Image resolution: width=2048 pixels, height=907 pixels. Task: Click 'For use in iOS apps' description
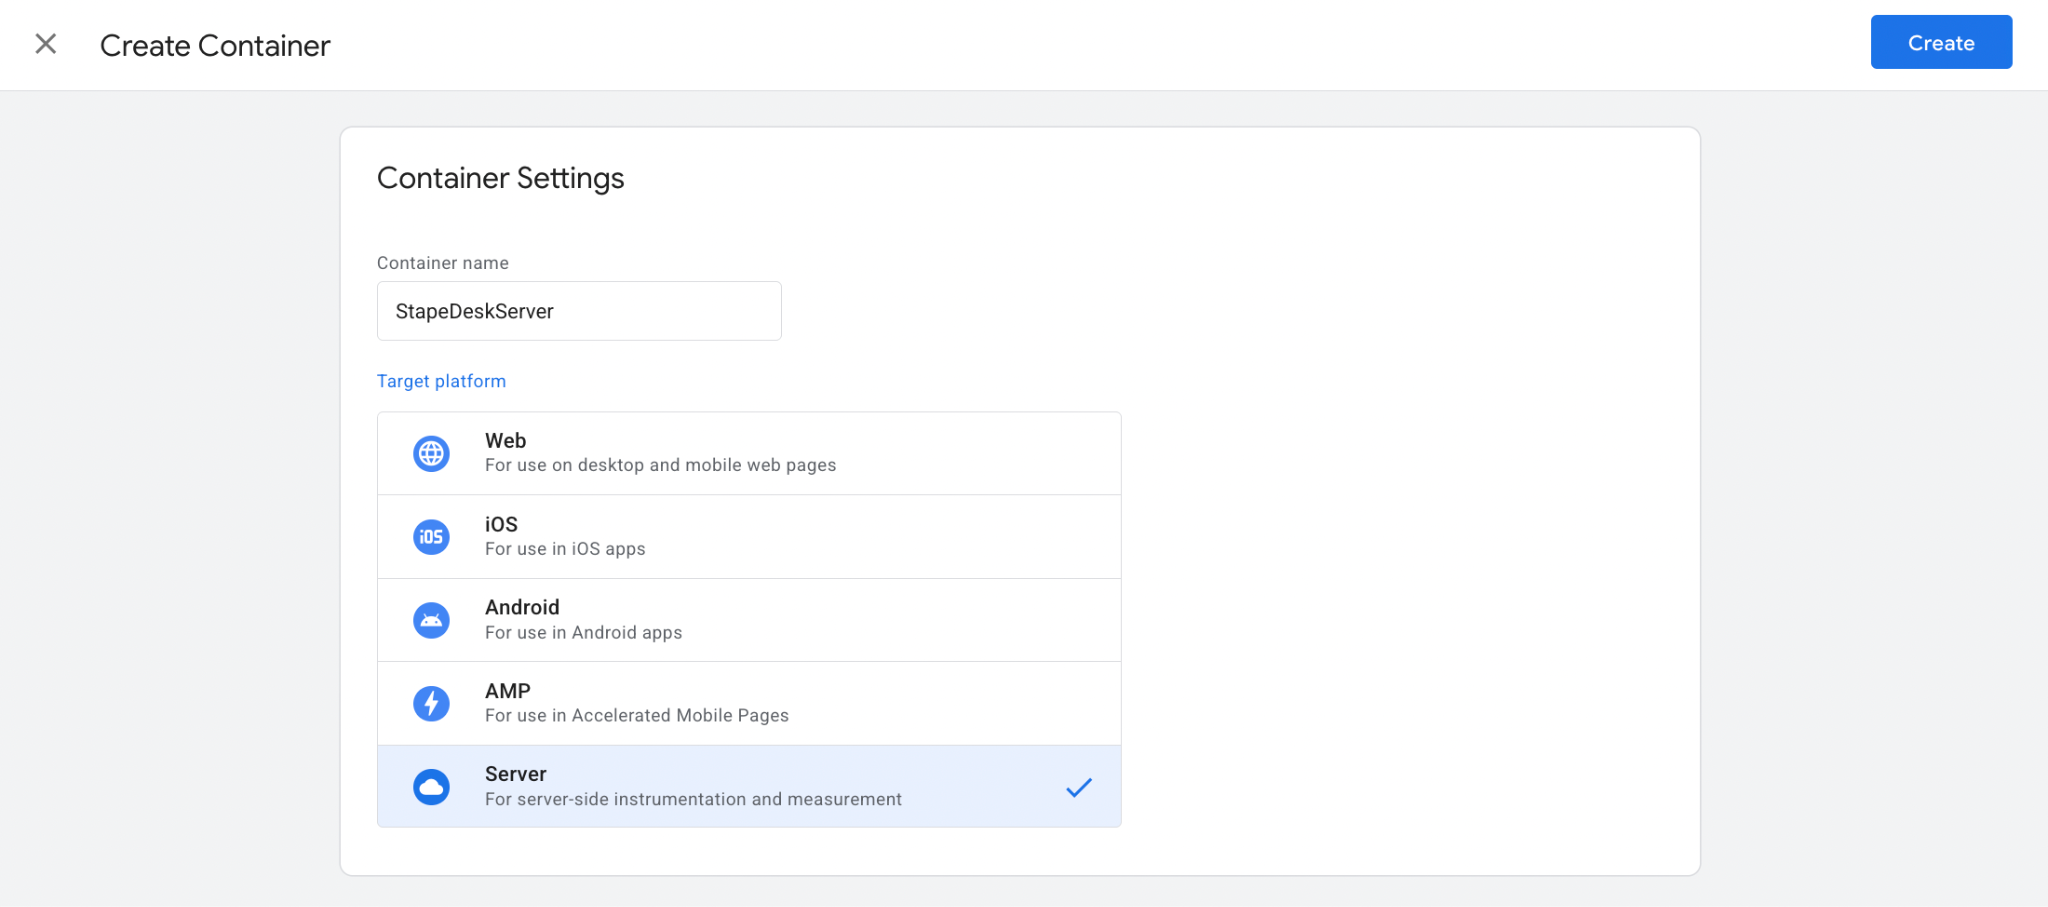point(565,549)
